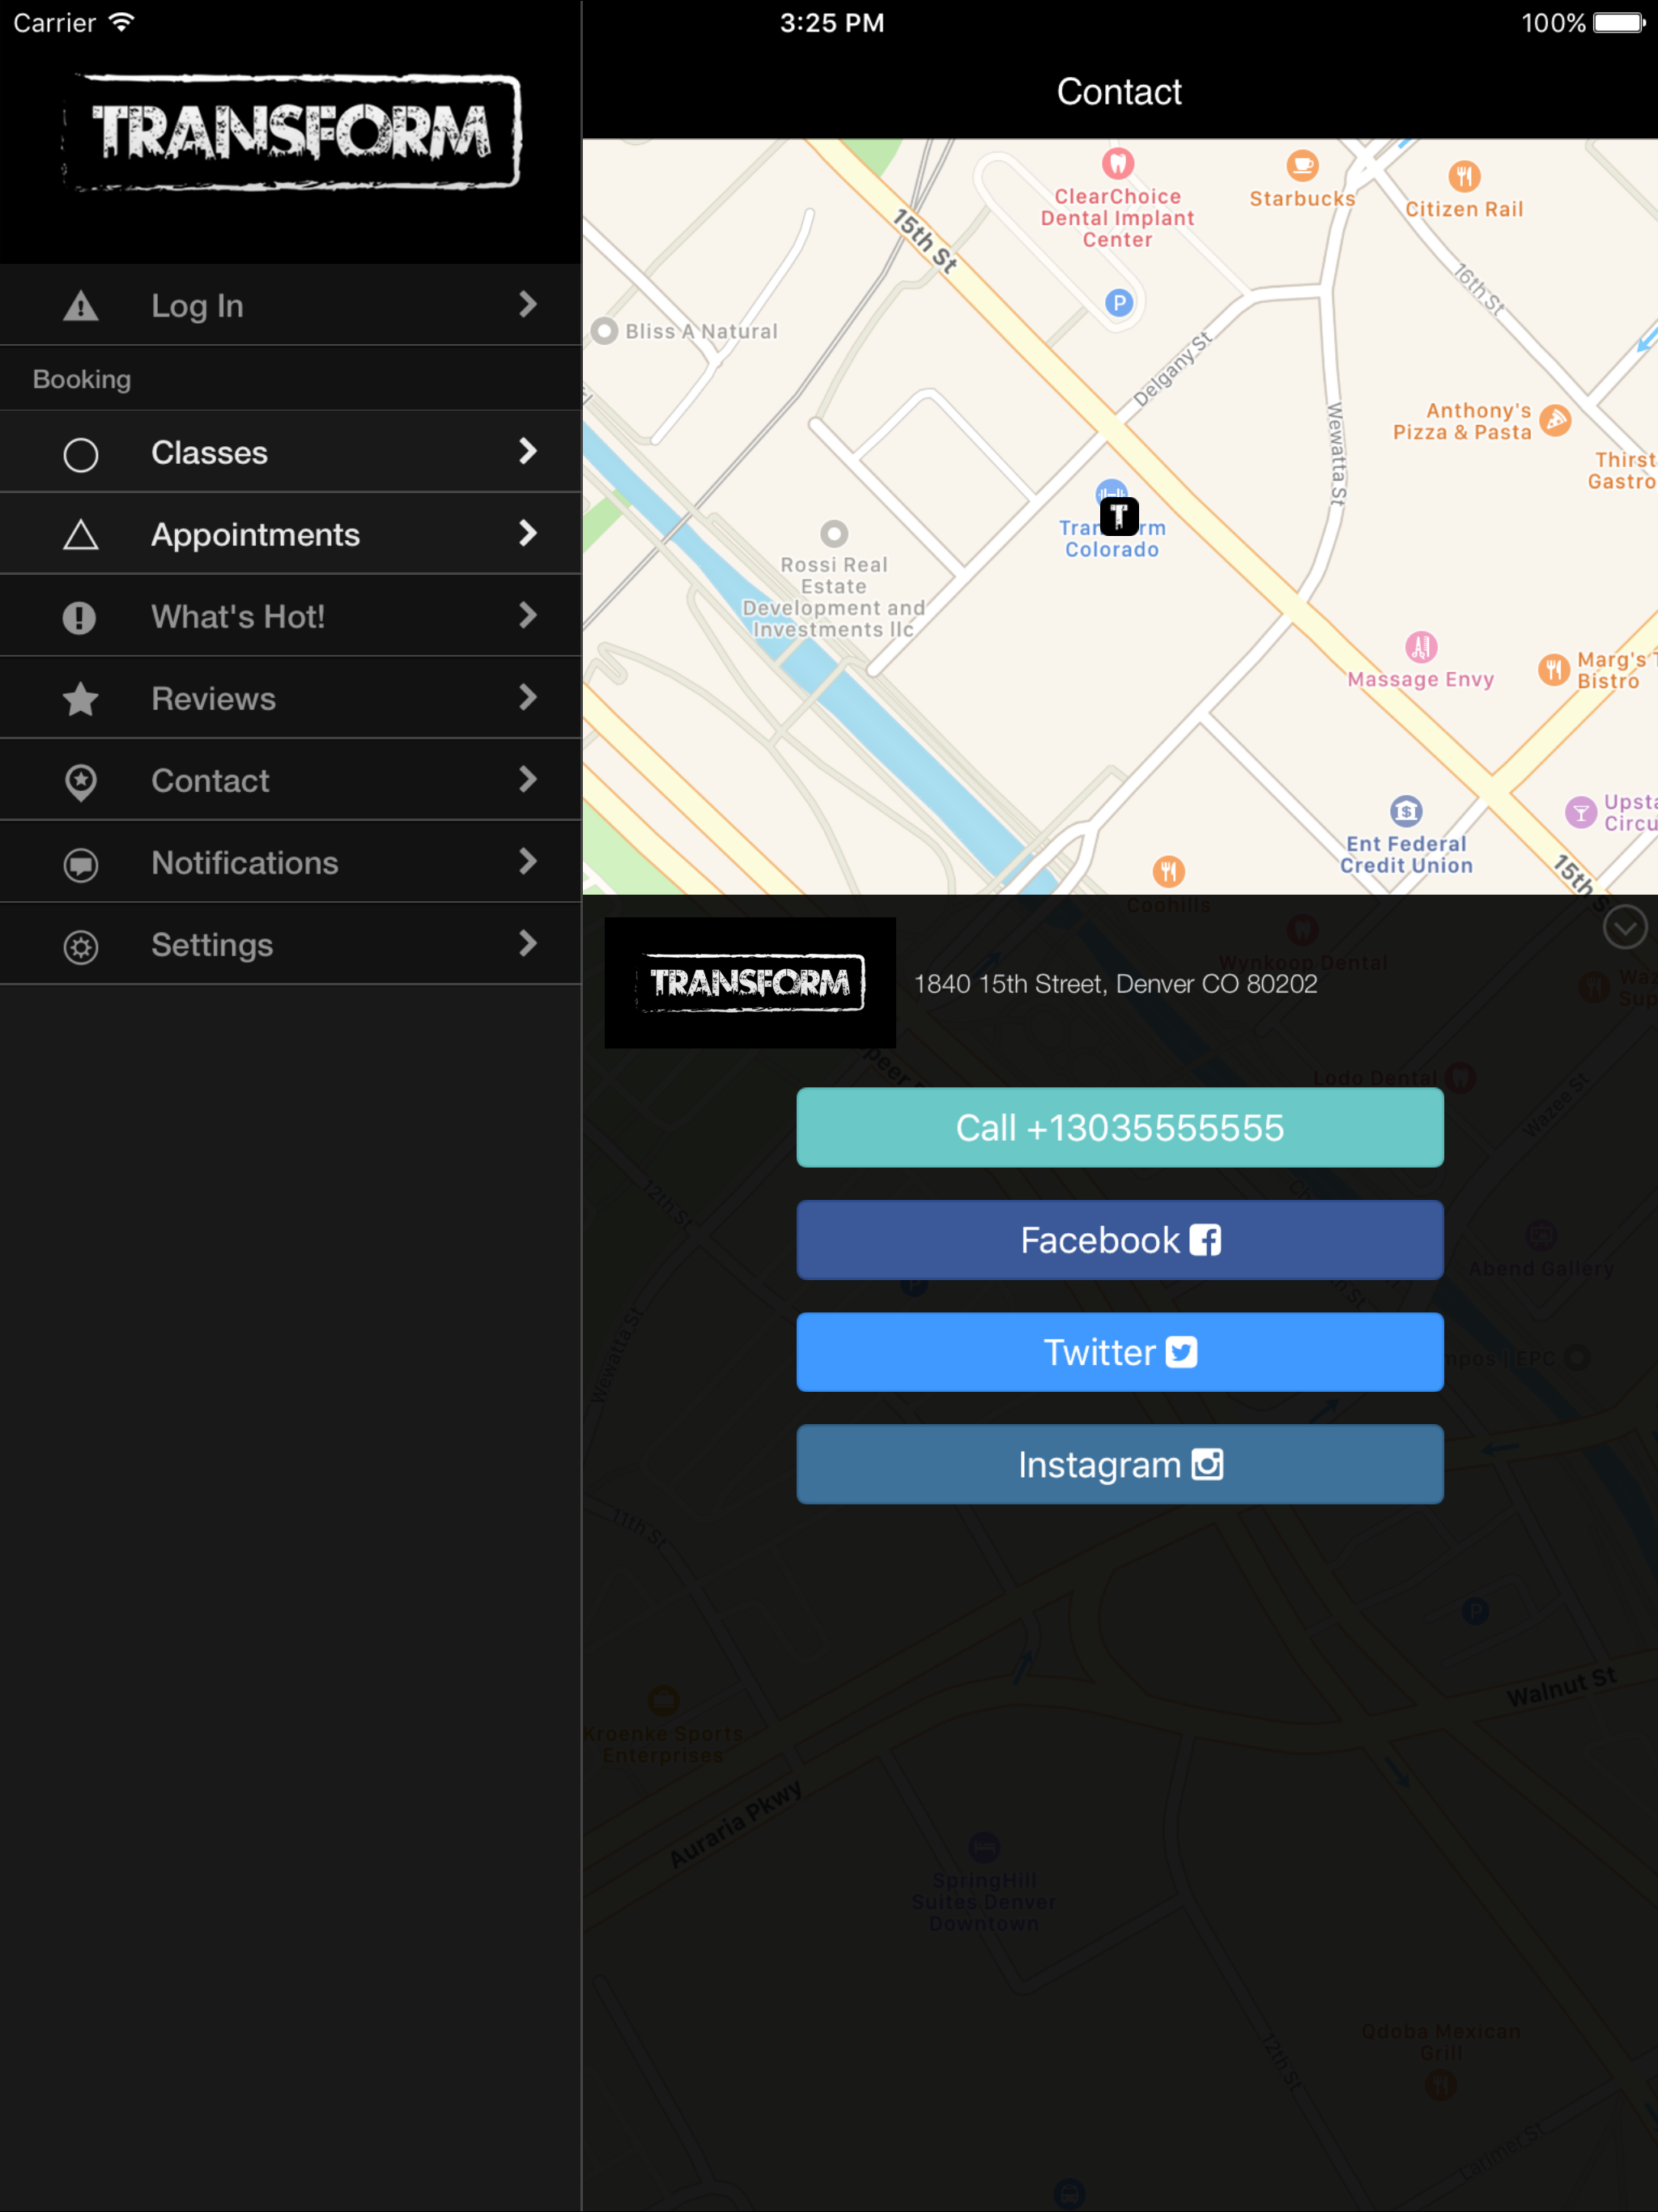1658x2212 pixels.
Task: Select the Notifications menu item
Action: click(x=290, y=862)
